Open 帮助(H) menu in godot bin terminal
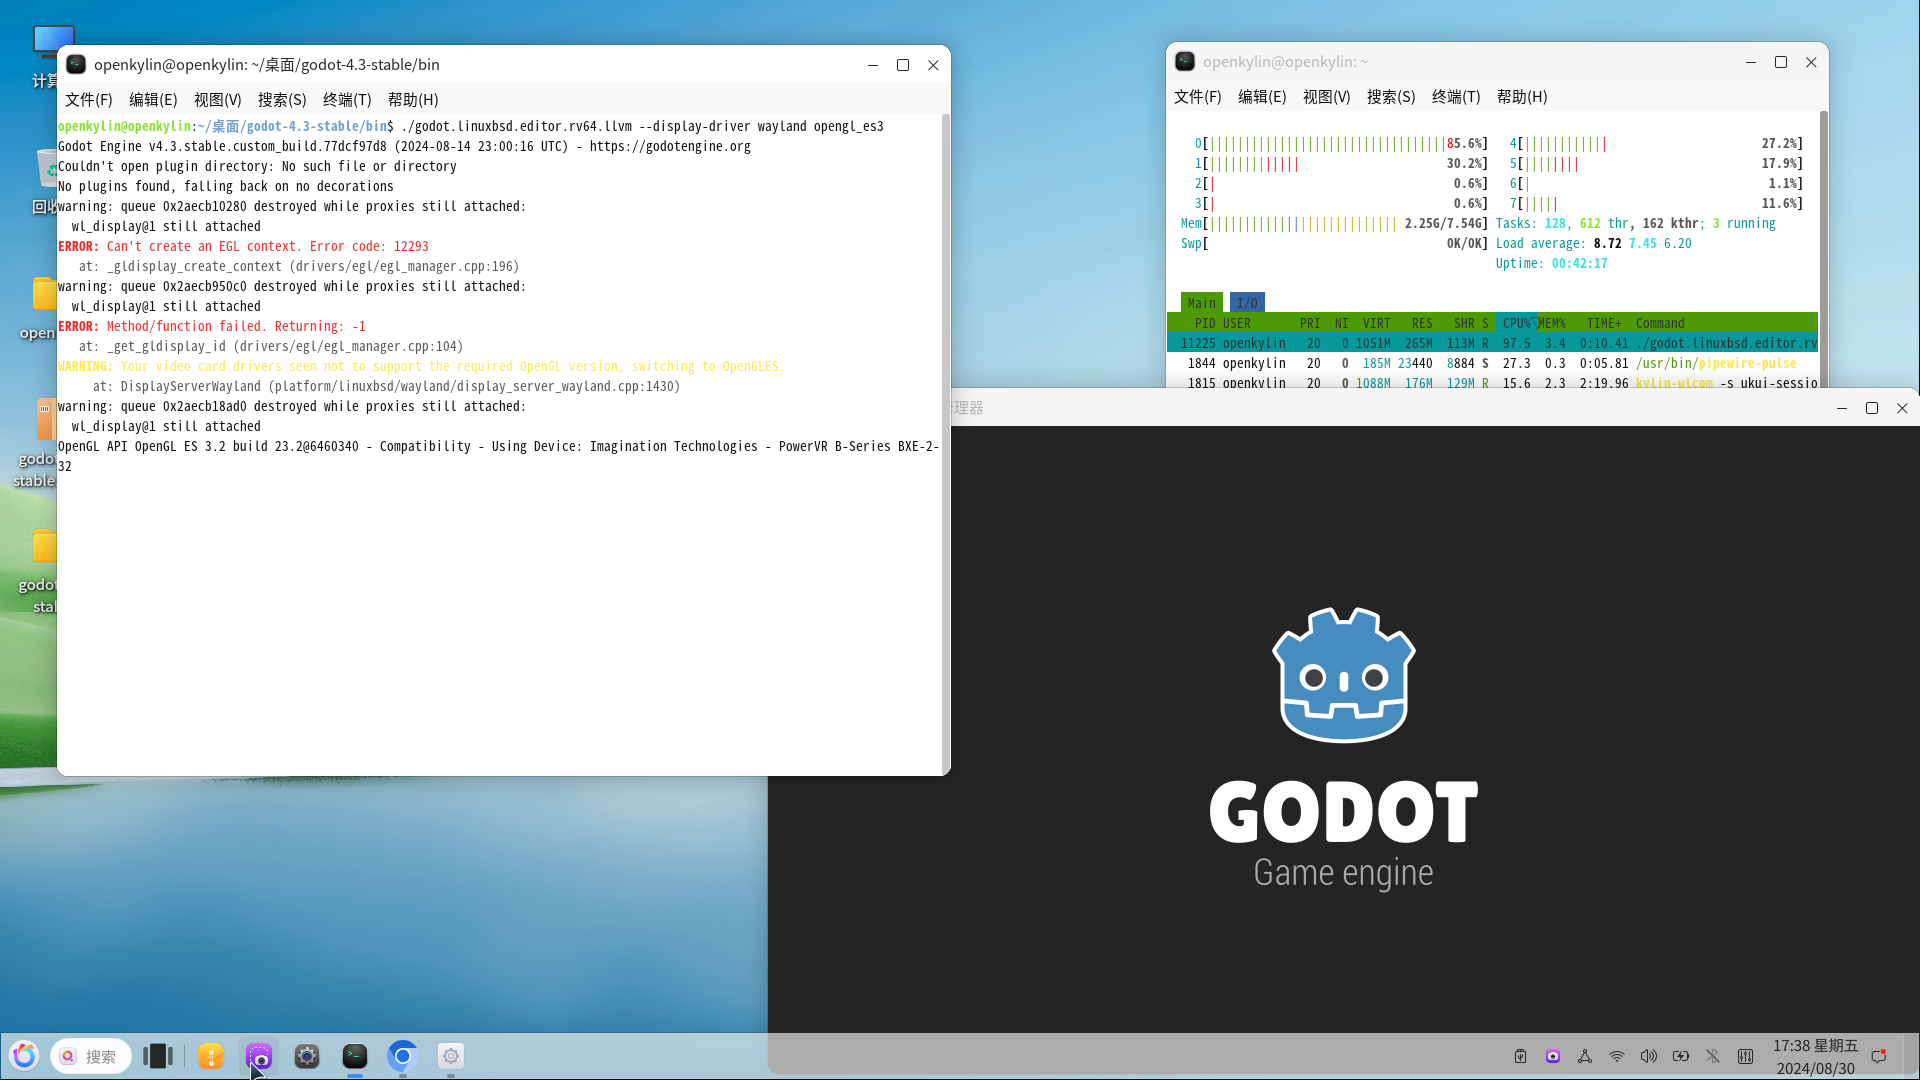 413,100
